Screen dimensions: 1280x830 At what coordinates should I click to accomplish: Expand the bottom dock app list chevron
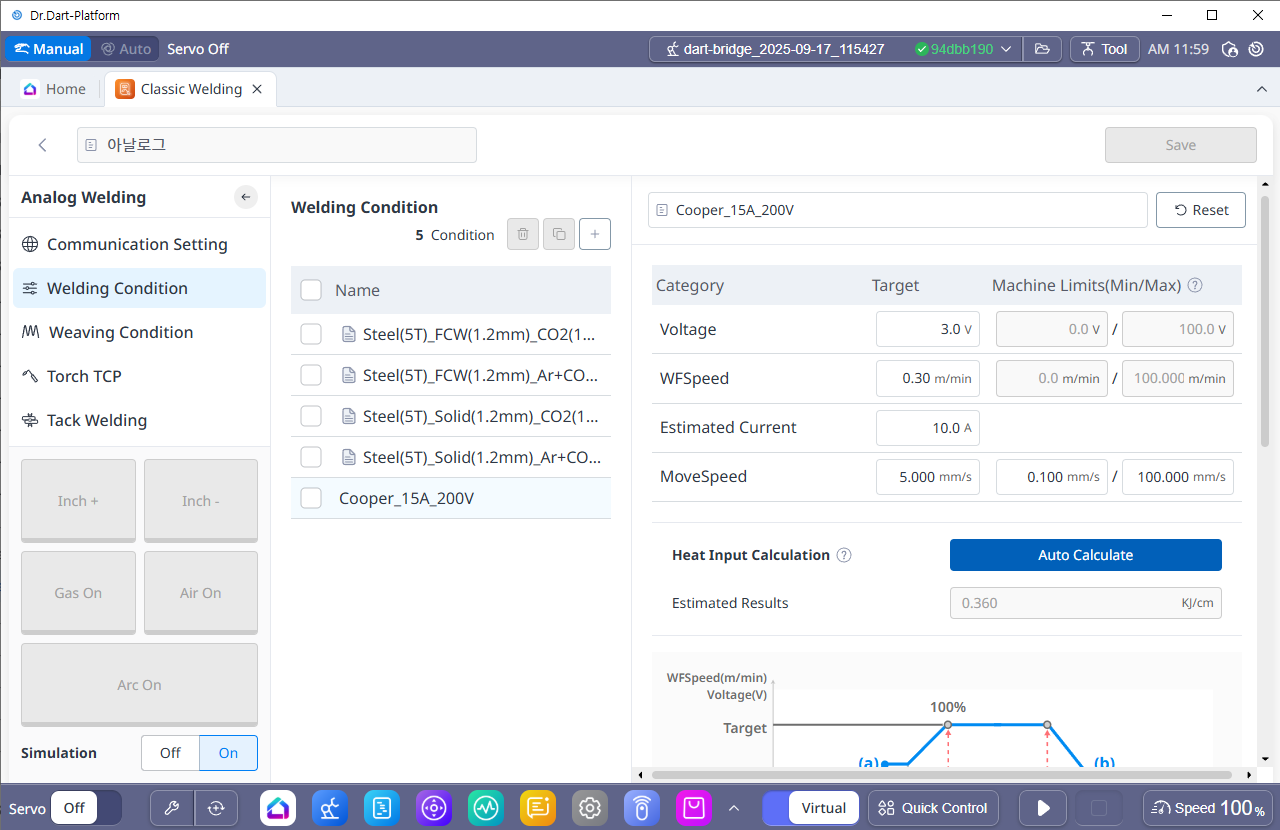734,808
